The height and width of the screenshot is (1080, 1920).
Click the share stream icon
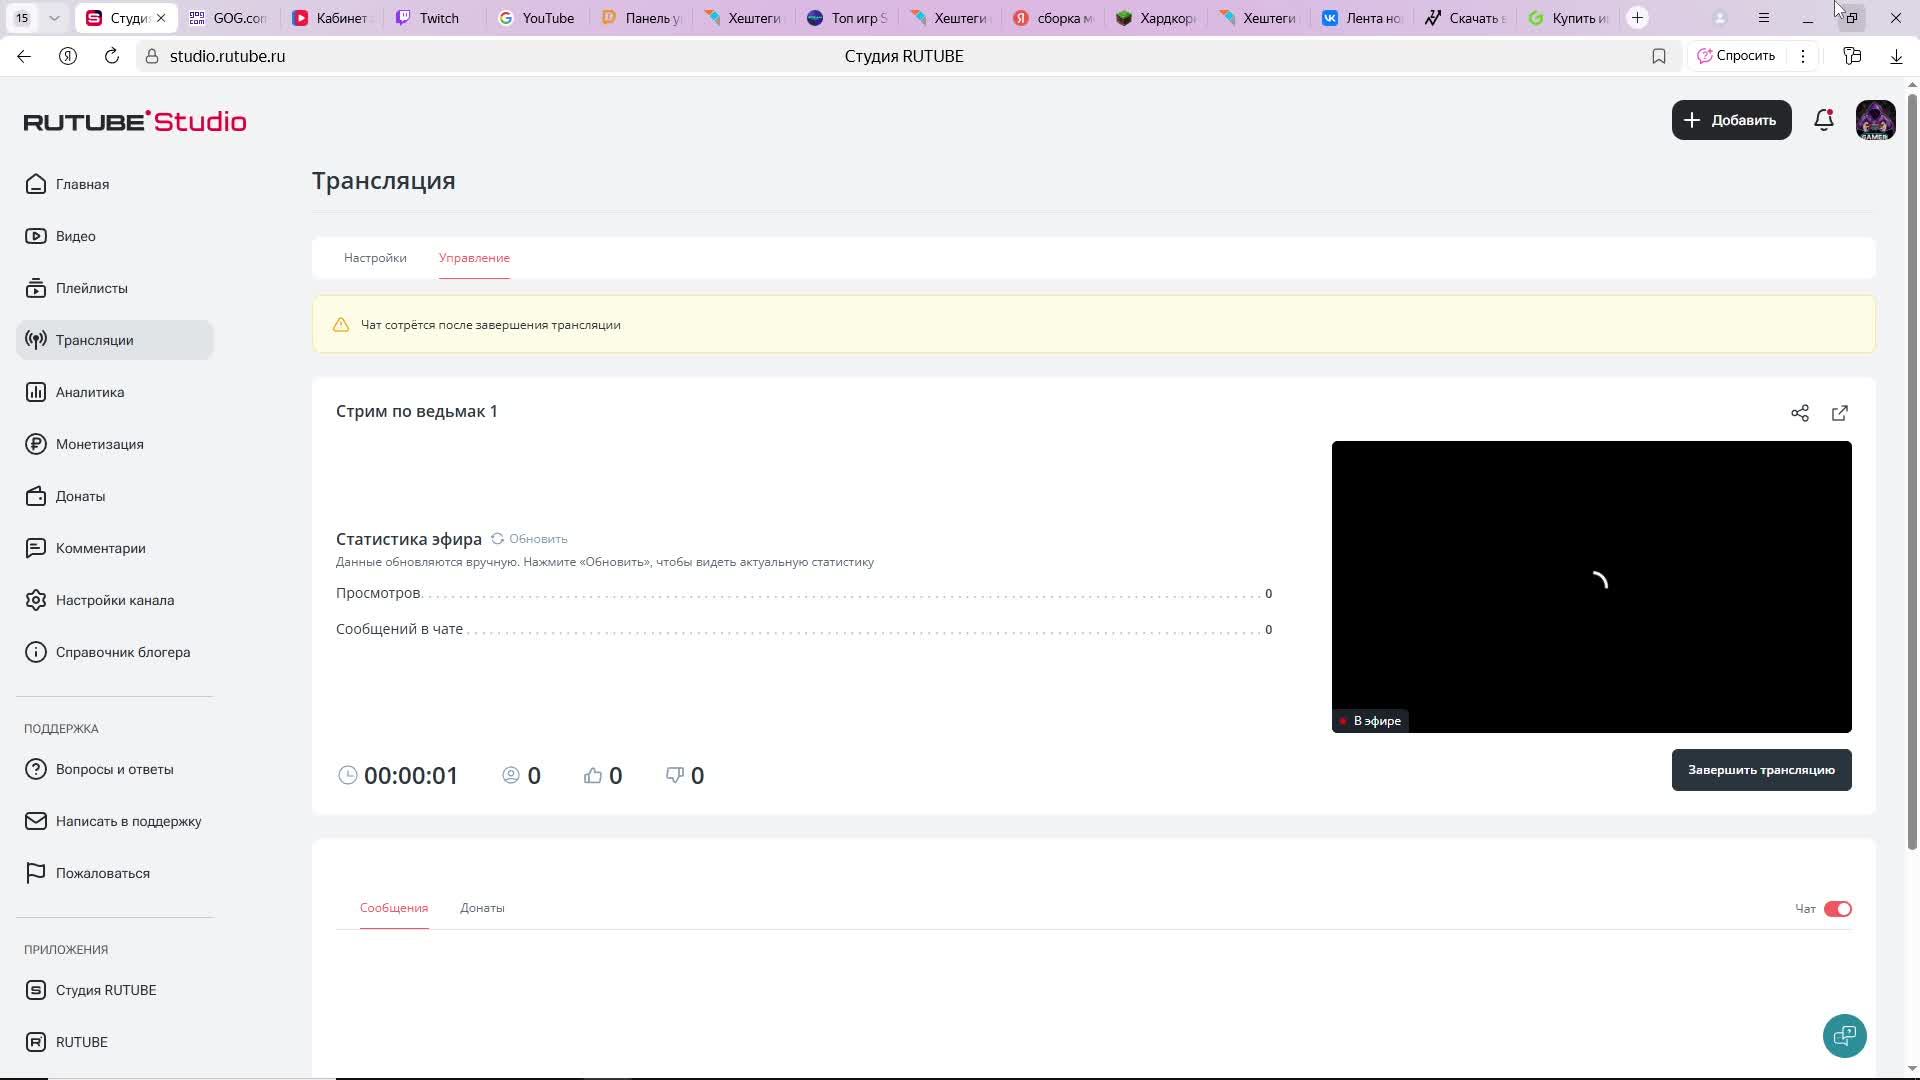(x=1800, y=413)
